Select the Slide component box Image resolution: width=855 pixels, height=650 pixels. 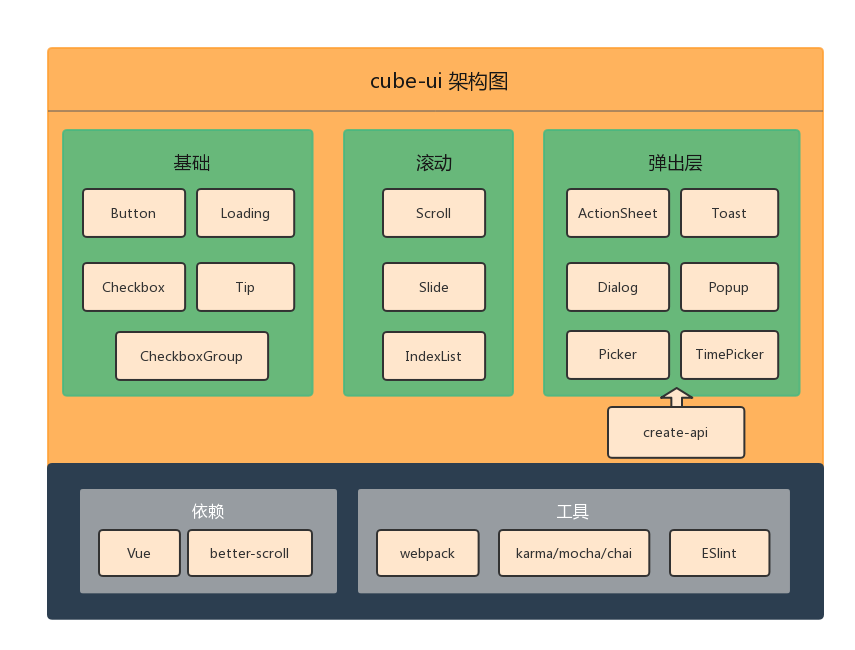(434, 287)
